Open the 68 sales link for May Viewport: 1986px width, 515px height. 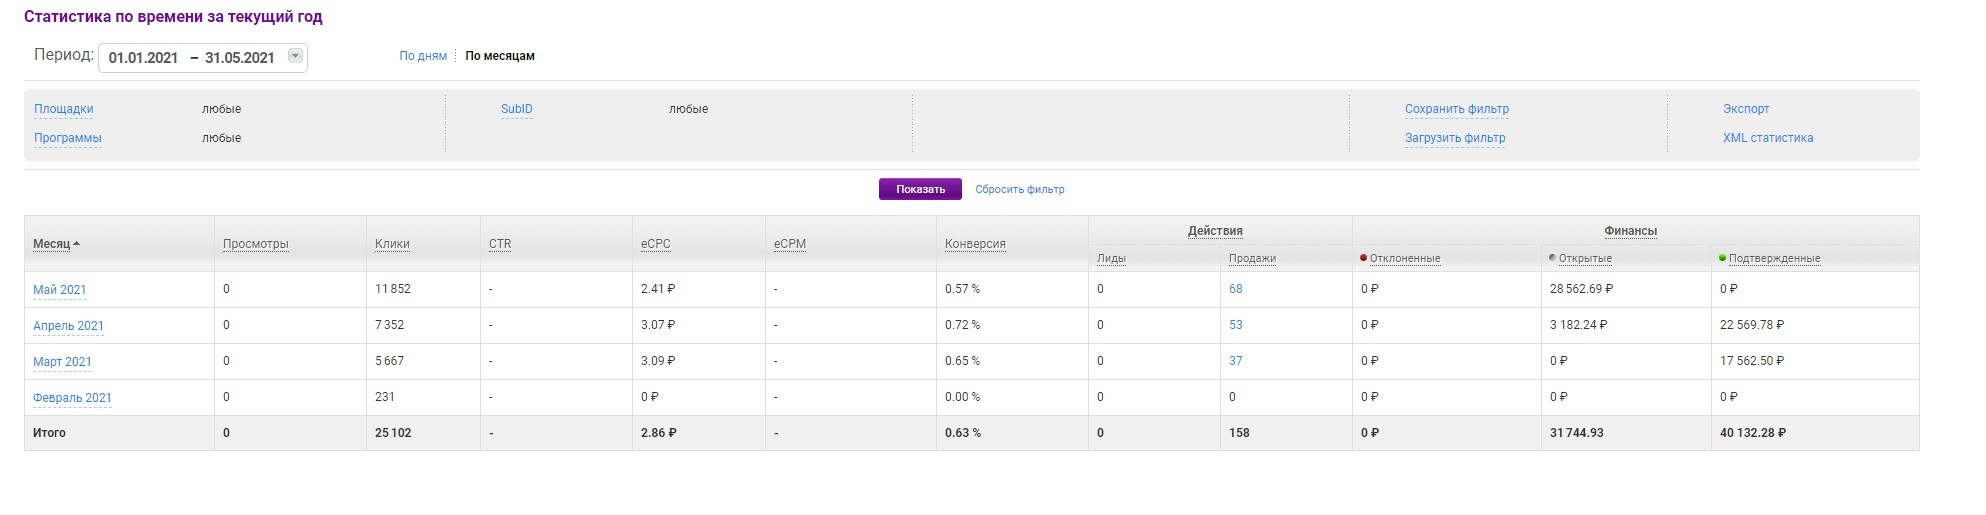pyautogui.click(x=1236, y=289)
